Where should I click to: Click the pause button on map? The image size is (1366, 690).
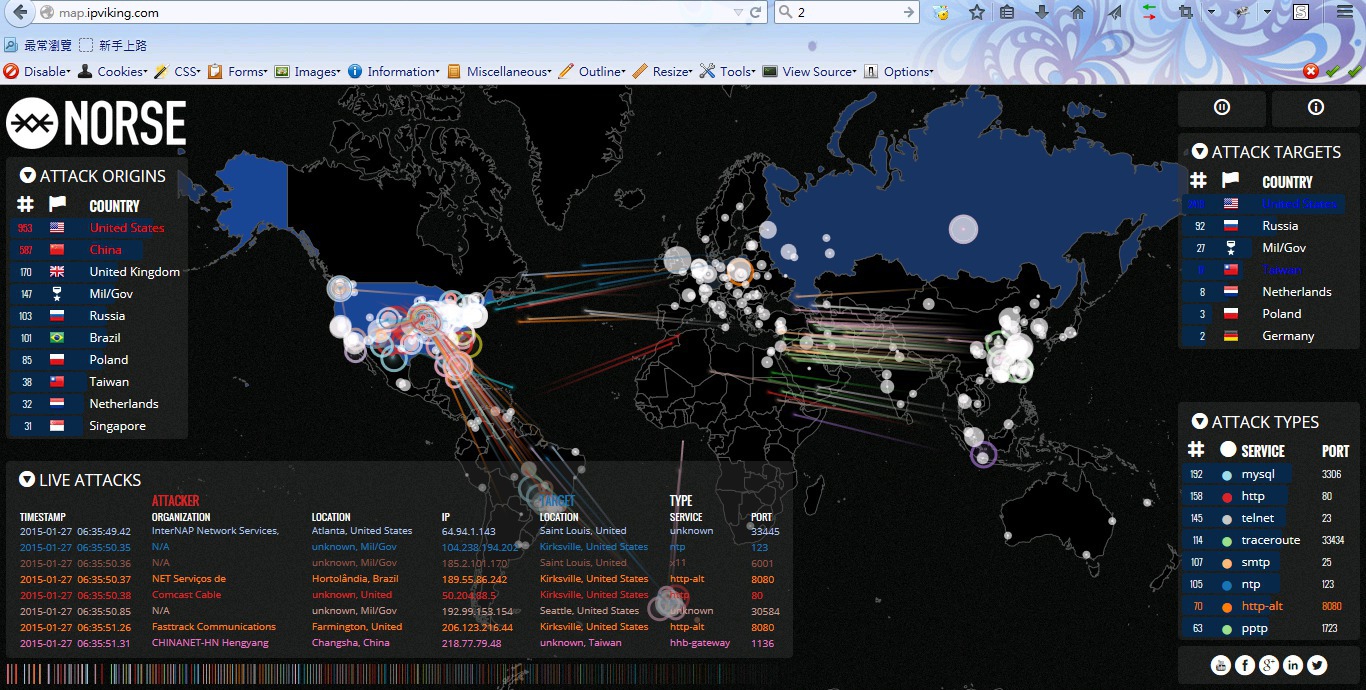(1222, 108)
